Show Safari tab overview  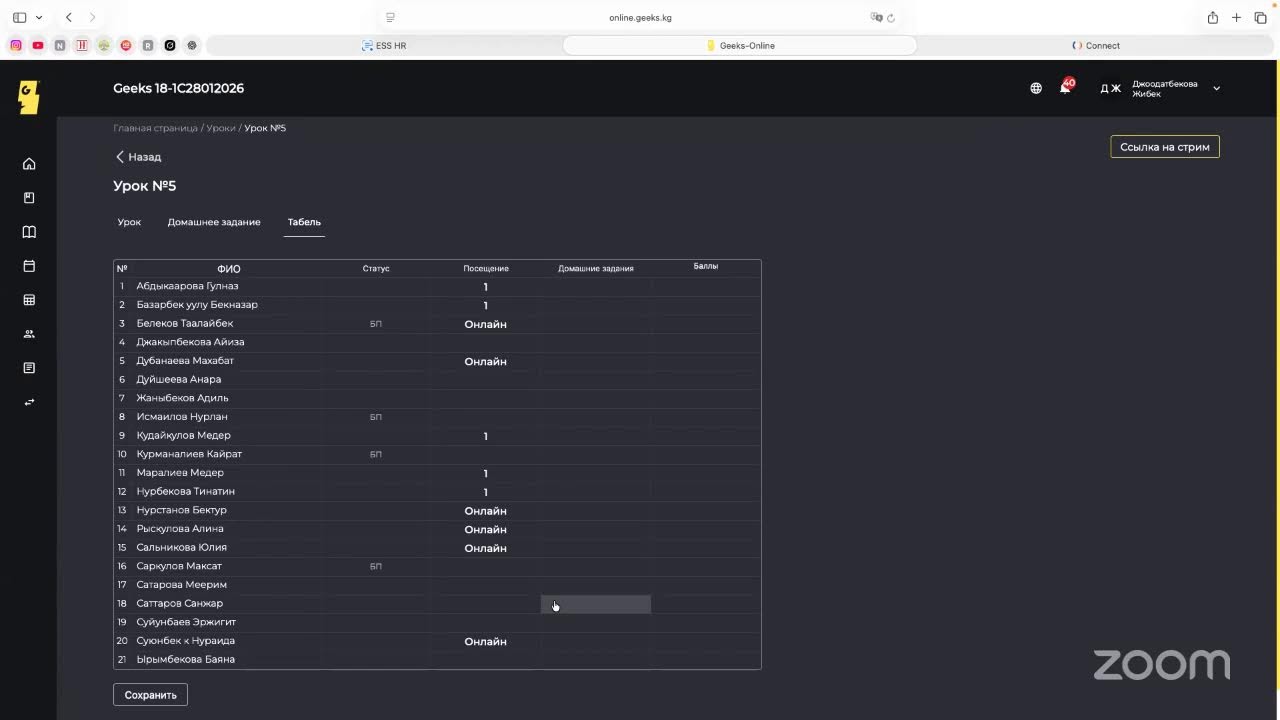click(x=1260, y=17)
